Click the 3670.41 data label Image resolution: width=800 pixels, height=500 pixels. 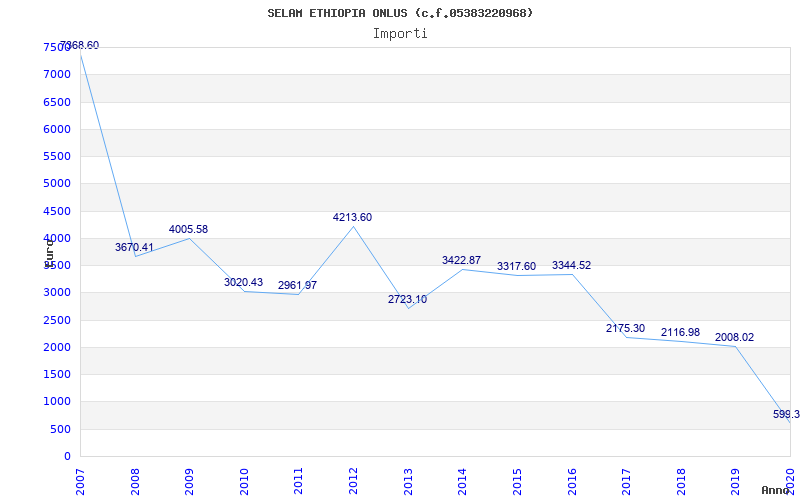click(134, 247)
